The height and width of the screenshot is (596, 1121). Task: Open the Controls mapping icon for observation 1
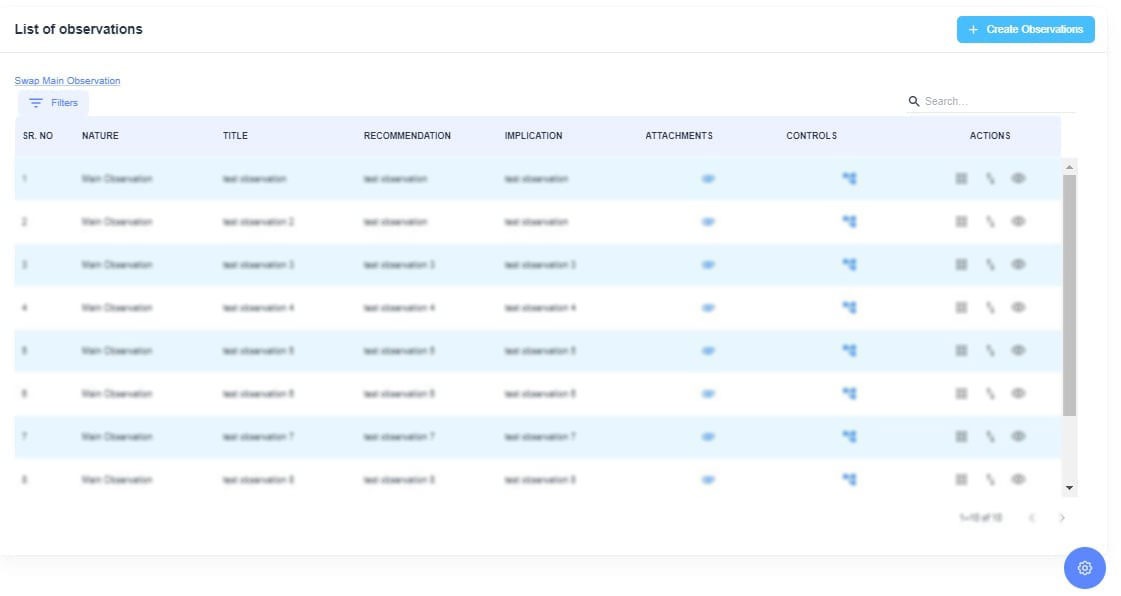(x=848, y=179)
